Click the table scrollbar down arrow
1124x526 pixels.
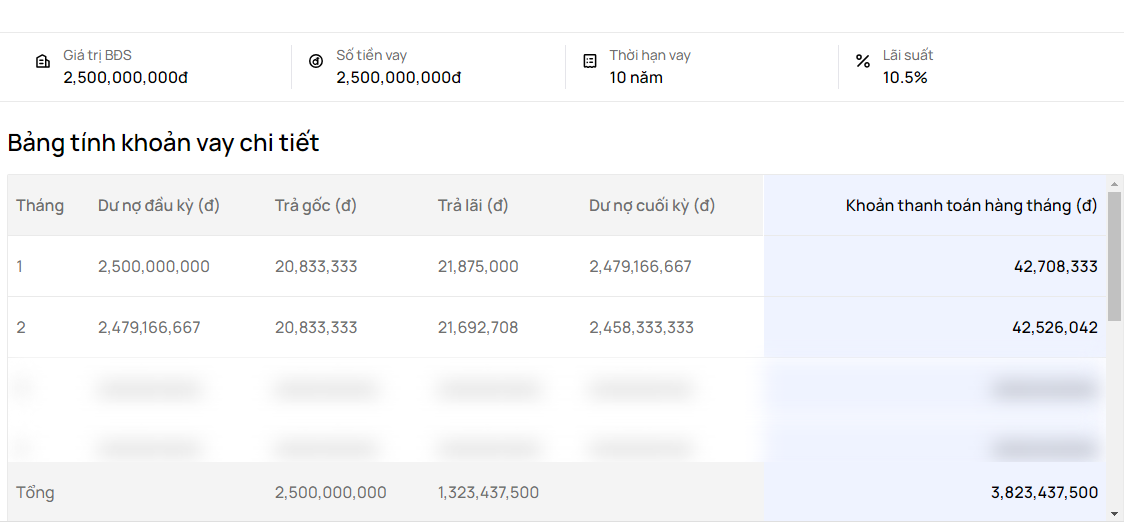(x=1114, y=513)
